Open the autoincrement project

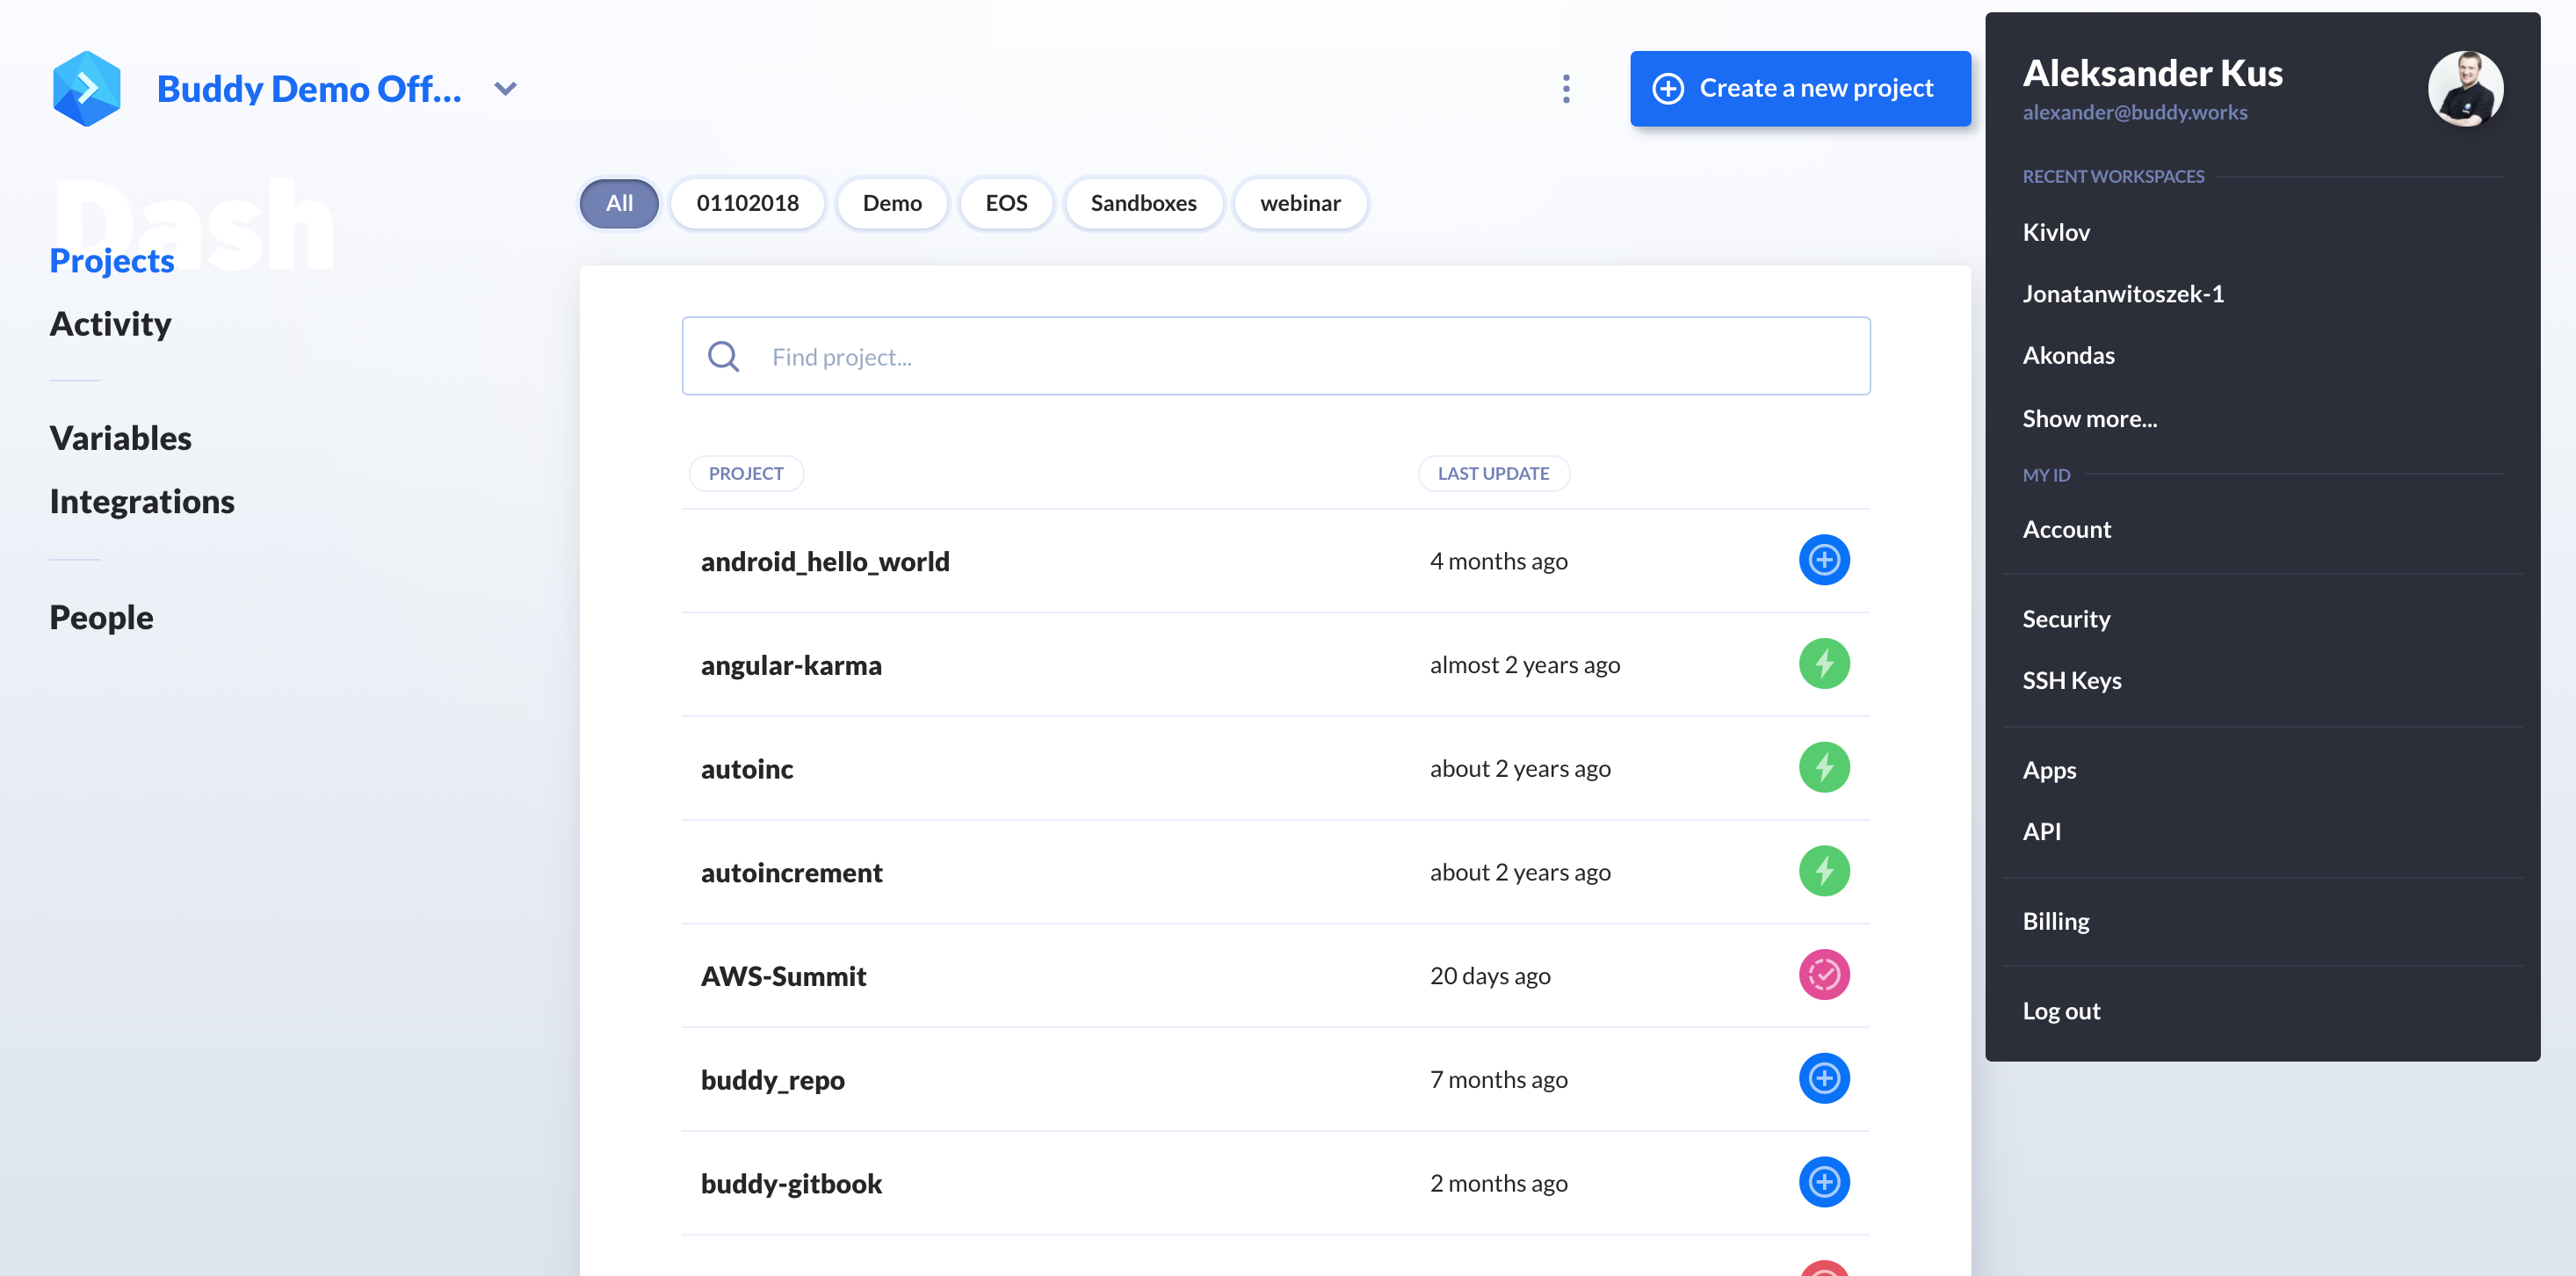point(792,873)
